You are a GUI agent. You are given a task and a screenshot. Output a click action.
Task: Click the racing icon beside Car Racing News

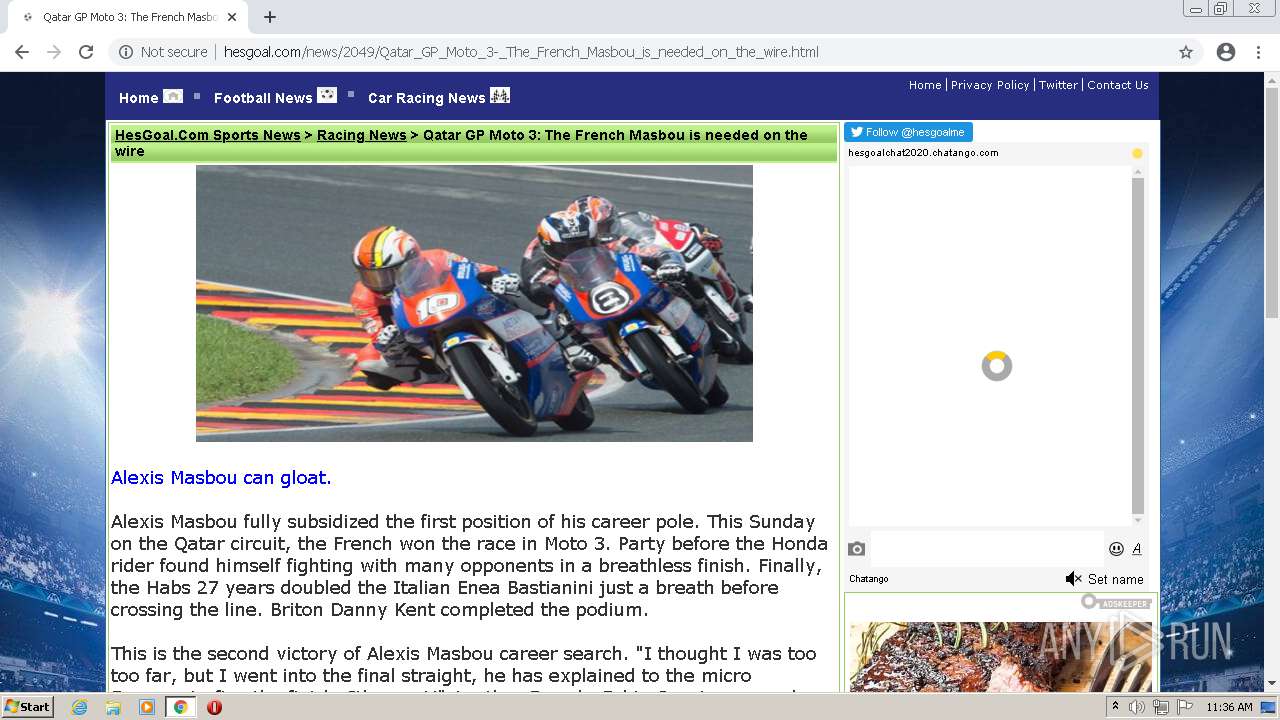coord(500,95)
